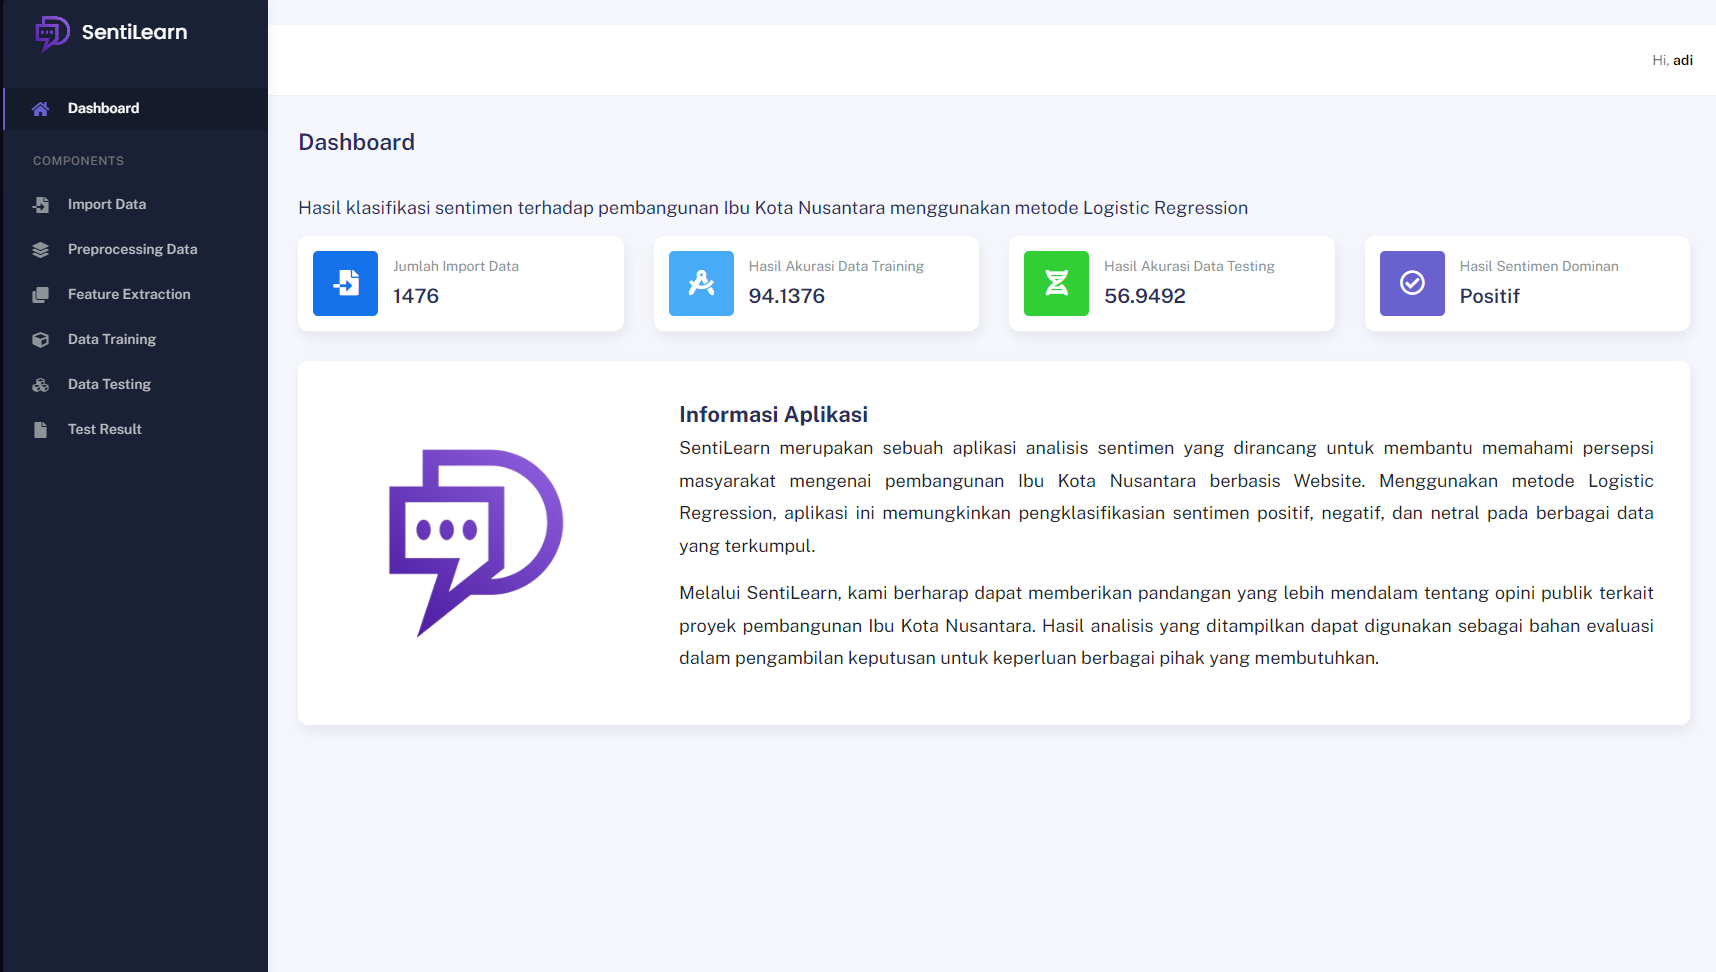Click the Data Testing cubes icon
Viewport: 1716px width, 972px height.
click(x=40, y=385)
